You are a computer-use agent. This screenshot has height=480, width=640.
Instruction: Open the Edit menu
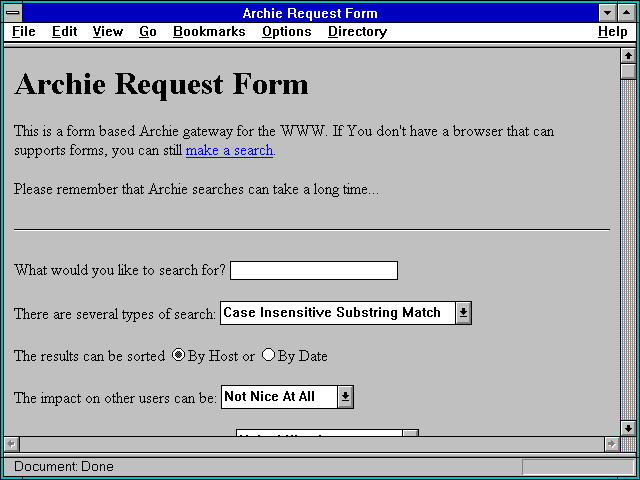tap(64, 32)
